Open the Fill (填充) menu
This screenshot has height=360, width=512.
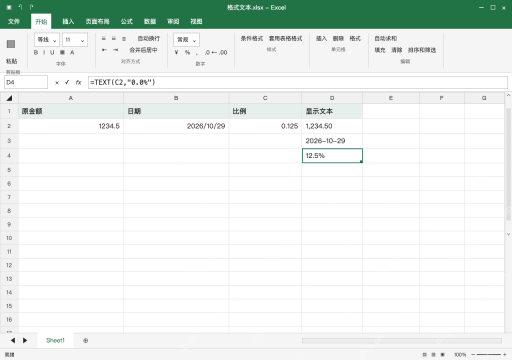380,50
